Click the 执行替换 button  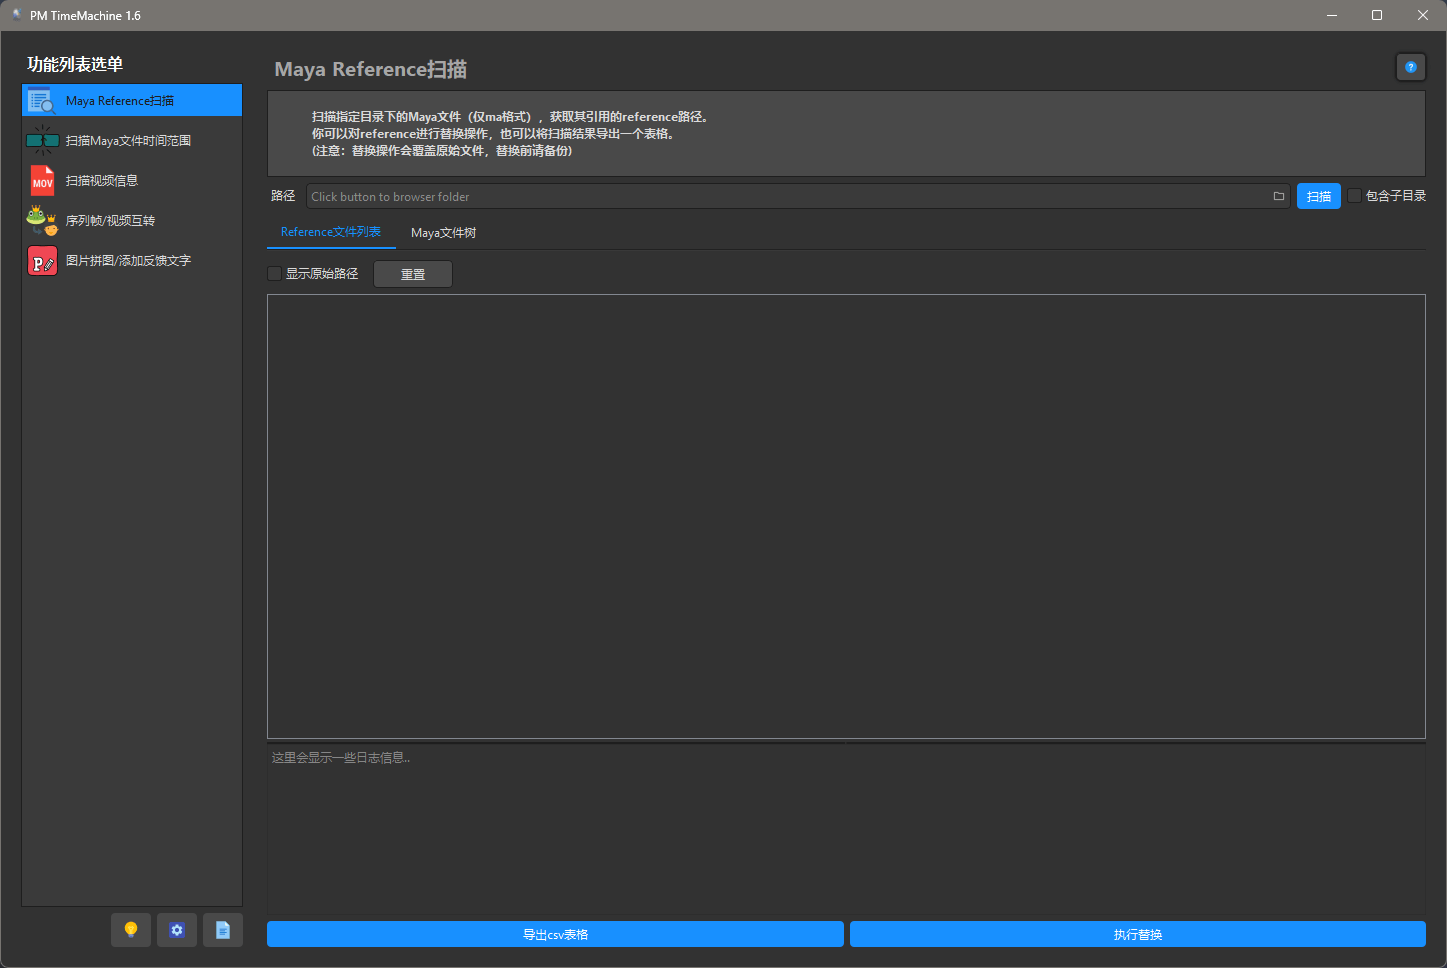(x=1138, y=934)
